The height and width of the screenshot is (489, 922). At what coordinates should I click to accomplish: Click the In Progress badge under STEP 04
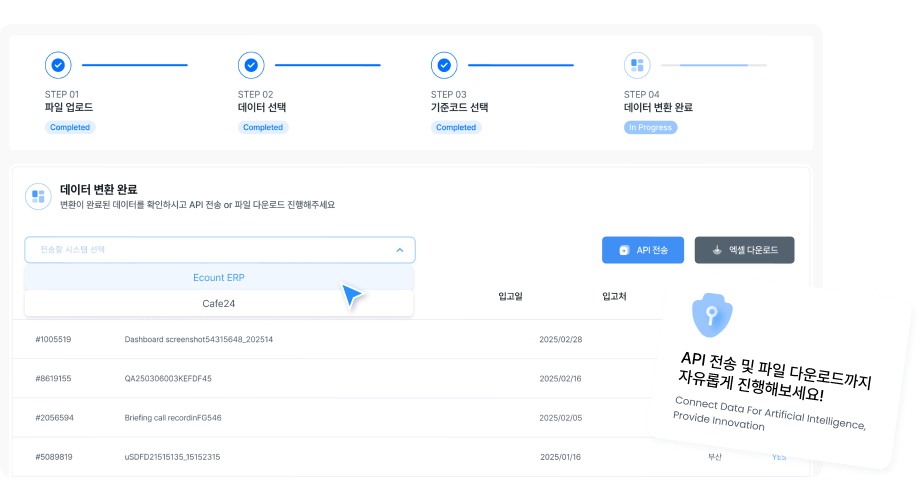[650, 128]
